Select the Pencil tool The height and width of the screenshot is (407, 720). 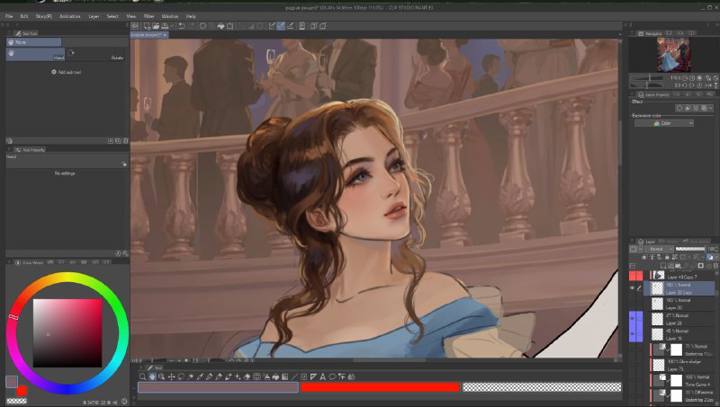pos(219,377)
